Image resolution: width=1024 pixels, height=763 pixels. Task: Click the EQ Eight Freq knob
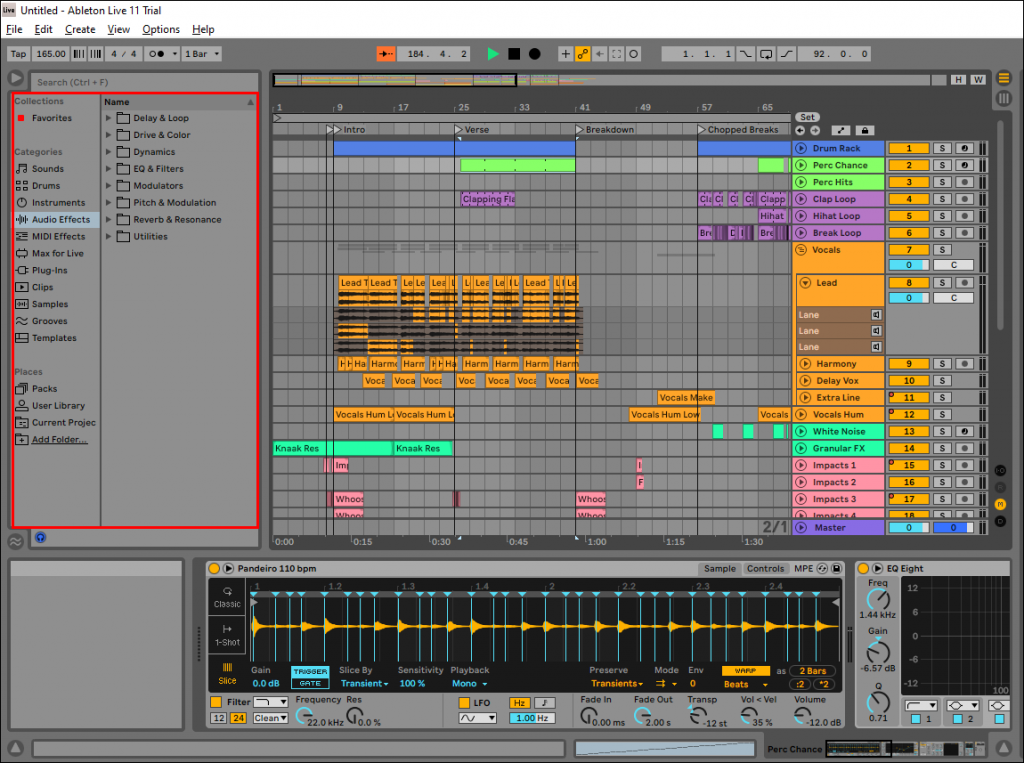click(x=878, y=598)
